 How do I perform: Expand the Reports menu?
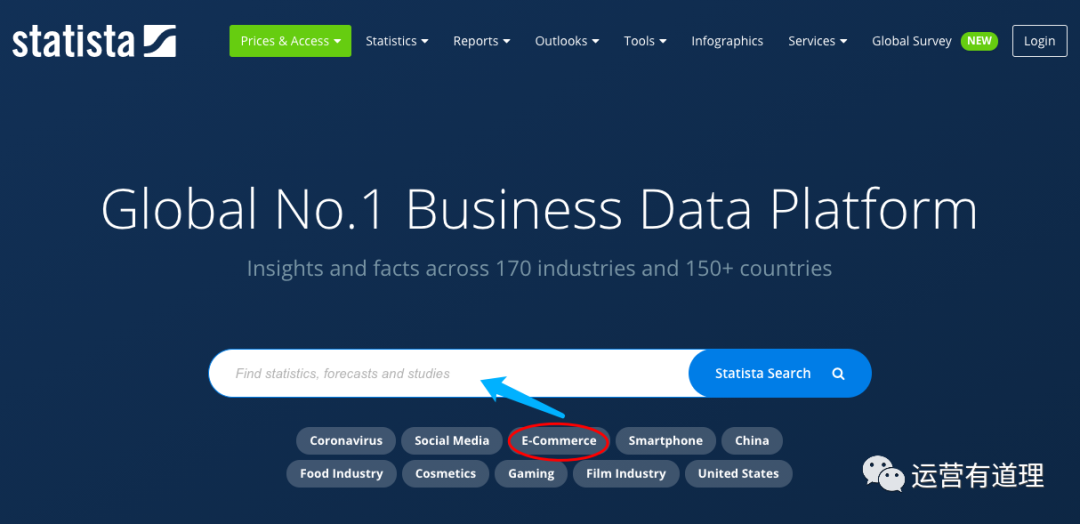coord(481,41)
